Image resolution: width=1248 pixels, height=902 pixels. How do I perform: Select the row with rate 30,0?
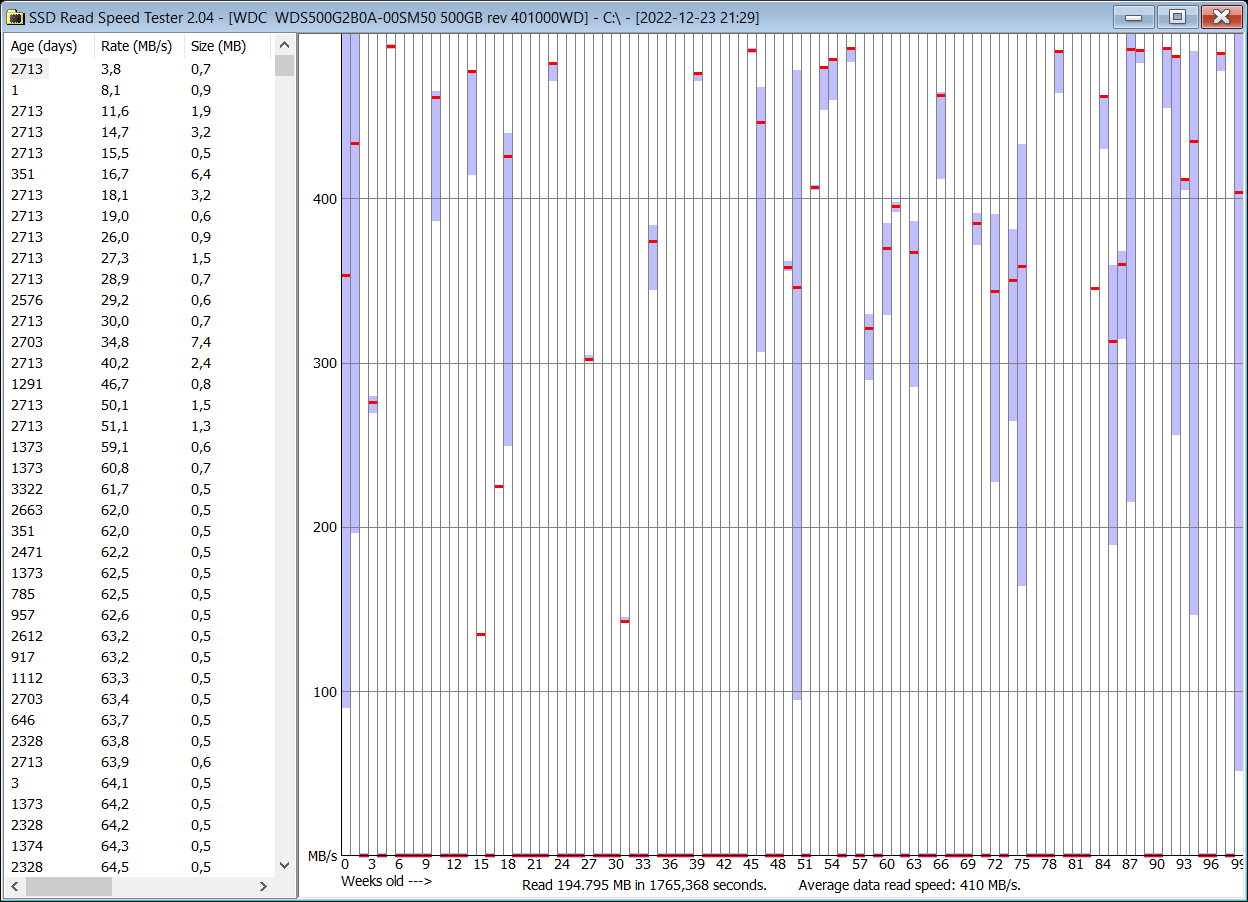tap(140, 320)
